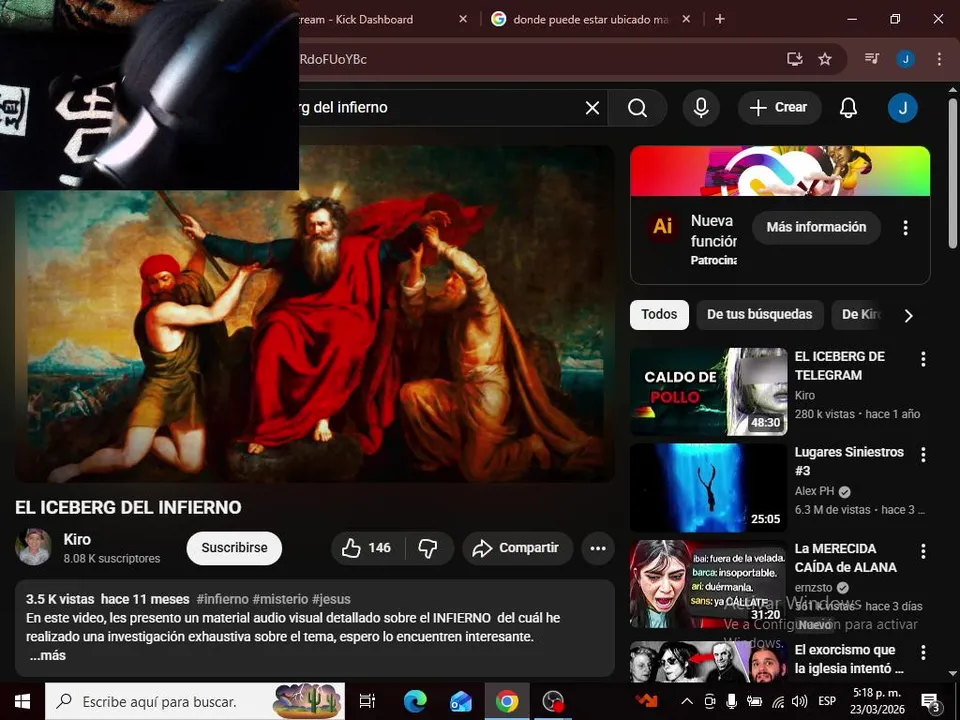The height and width of the screenshot is (720, 960).
Task: Open Task View on the taskbar
Action: 367,702
